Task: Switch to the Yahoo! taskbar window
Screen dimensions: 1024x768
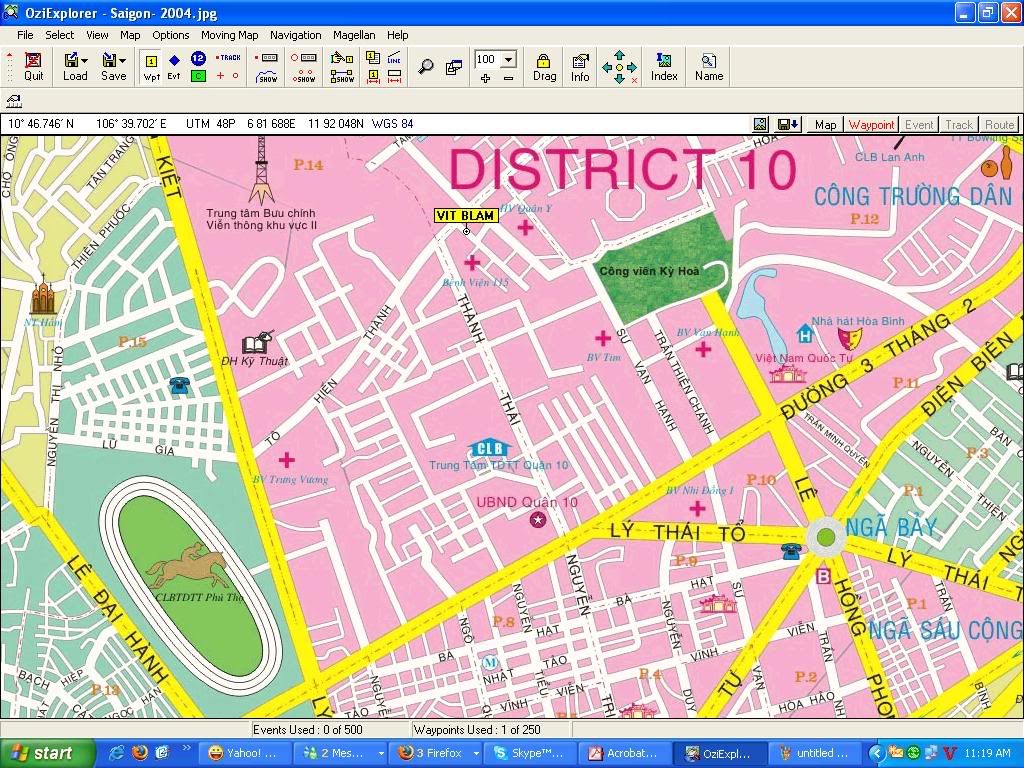Action: pyautogui.click(x=243, y=754)
